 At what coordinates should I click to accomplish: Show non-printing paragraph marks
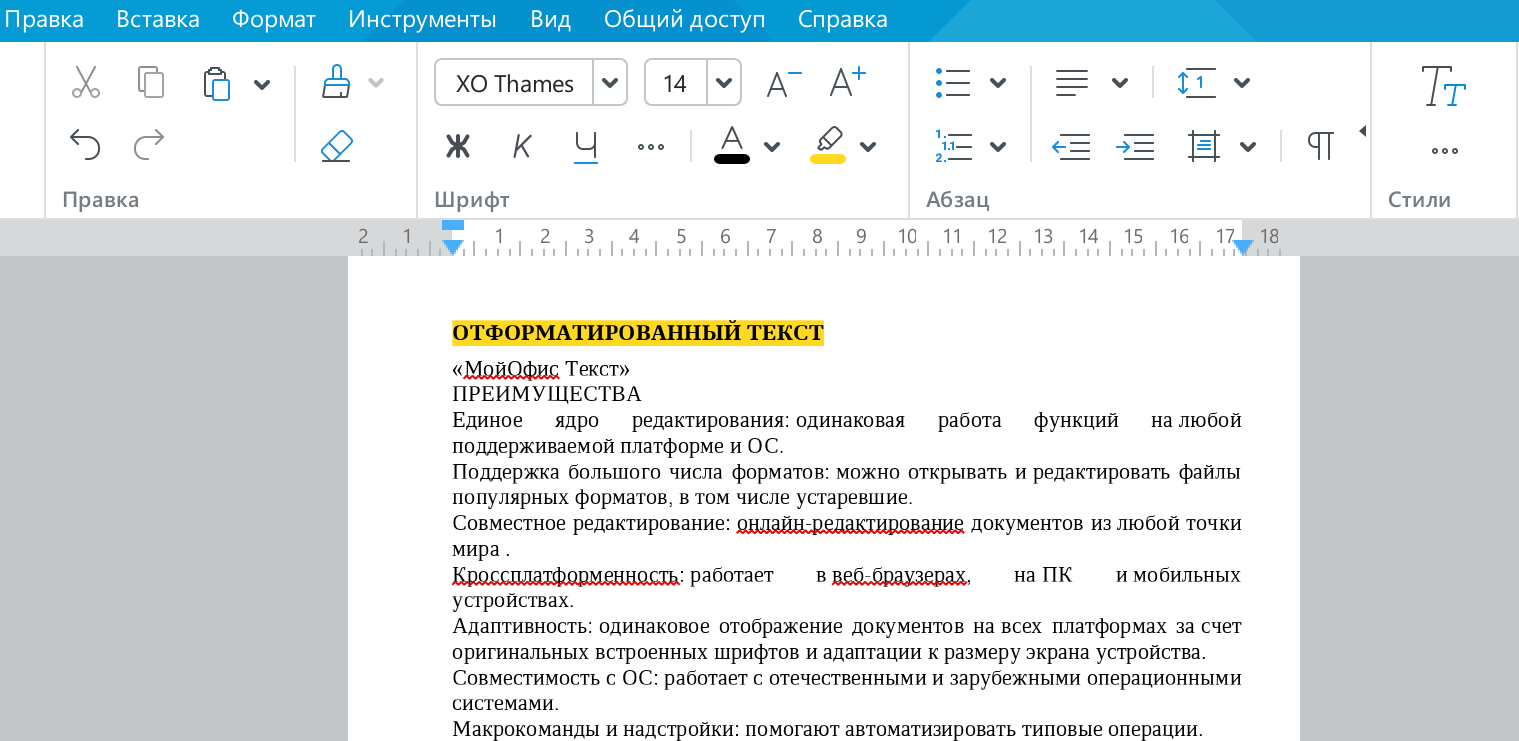click(x=1320, y=147)
